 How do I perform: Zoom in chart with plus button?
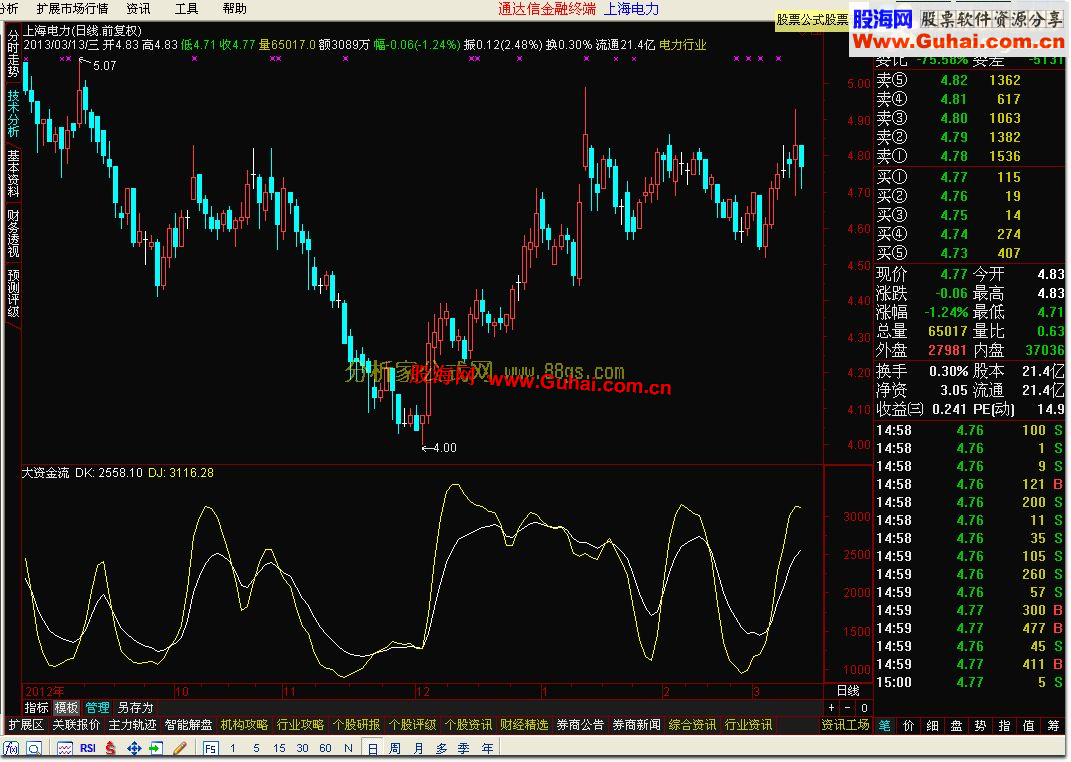831,708
